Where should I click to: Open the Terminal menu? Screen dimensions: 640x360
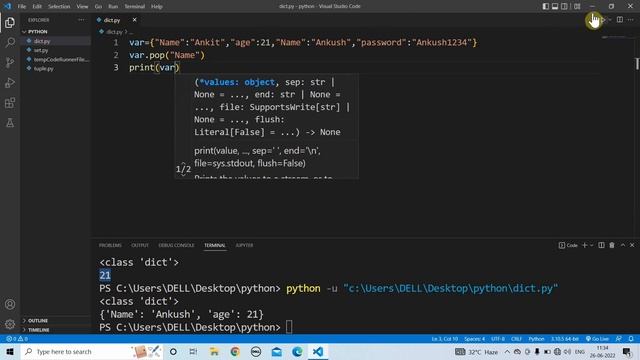[134, 6]
